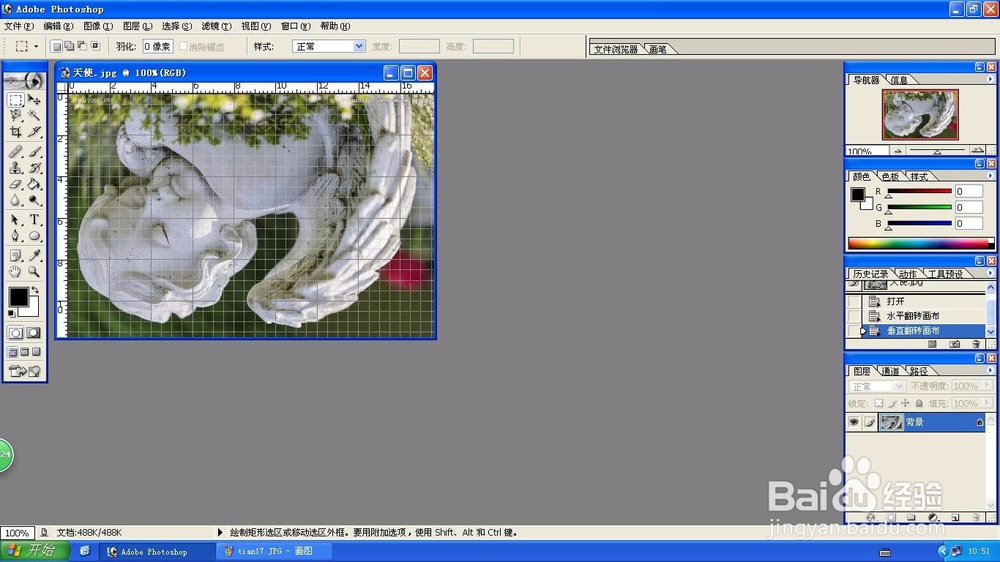
Task: Open the 图像 menu
Action: coord(98,26)
